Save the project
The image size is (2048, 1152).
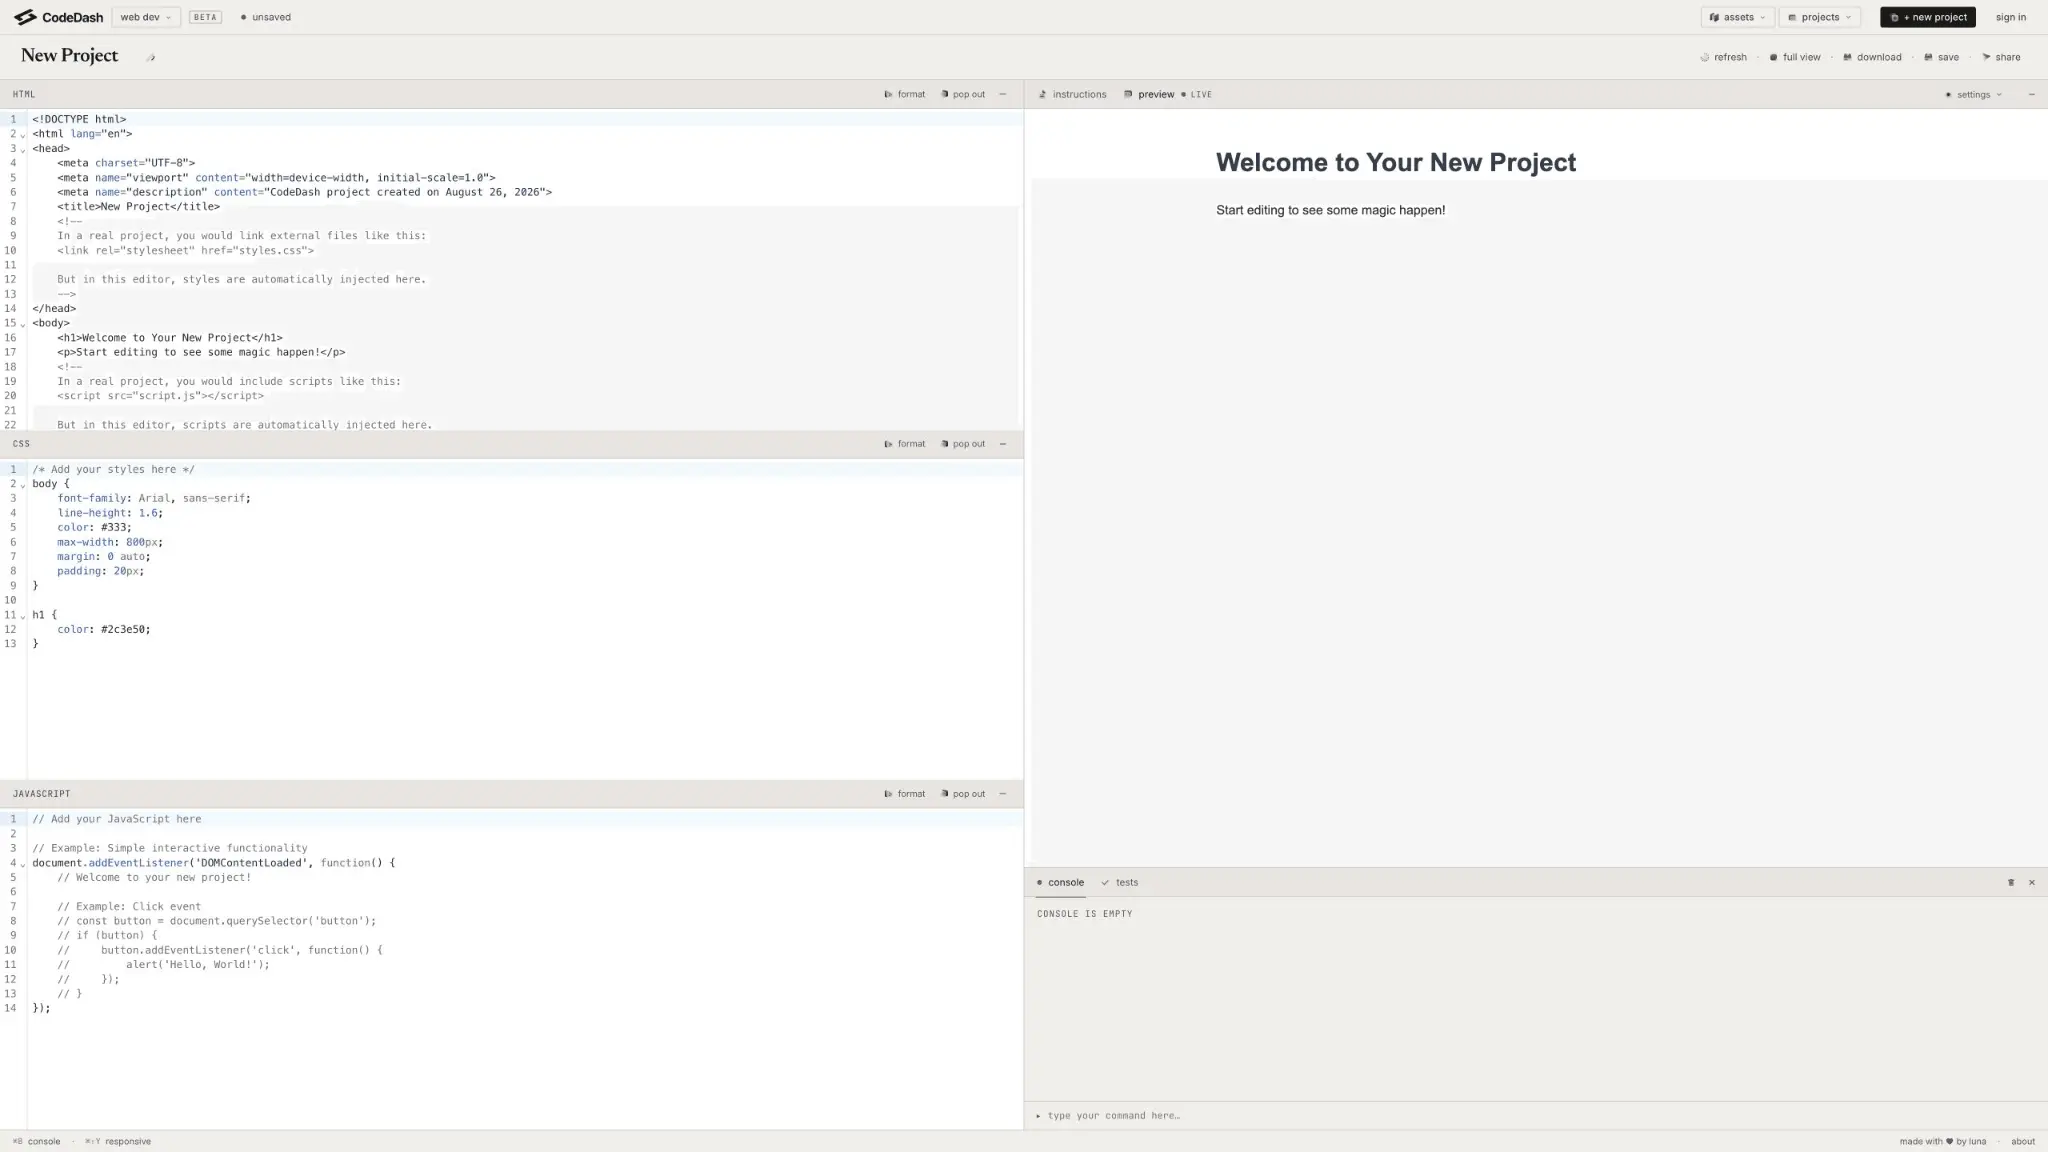coord(1941,57)
